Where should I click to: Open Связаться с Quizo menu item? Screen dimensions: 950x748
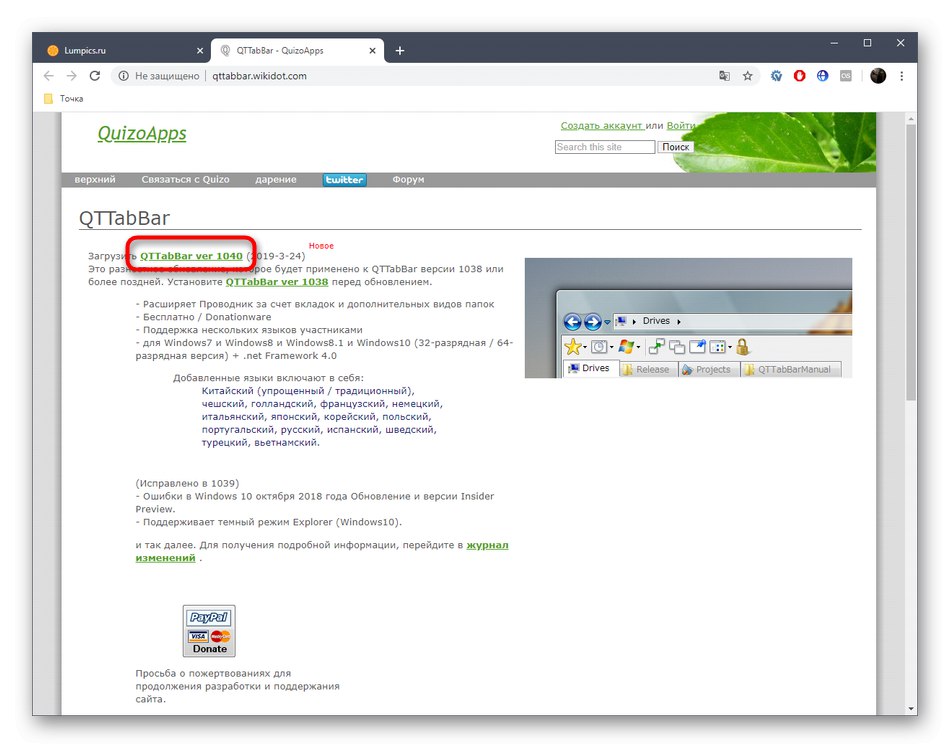(185, 179)
